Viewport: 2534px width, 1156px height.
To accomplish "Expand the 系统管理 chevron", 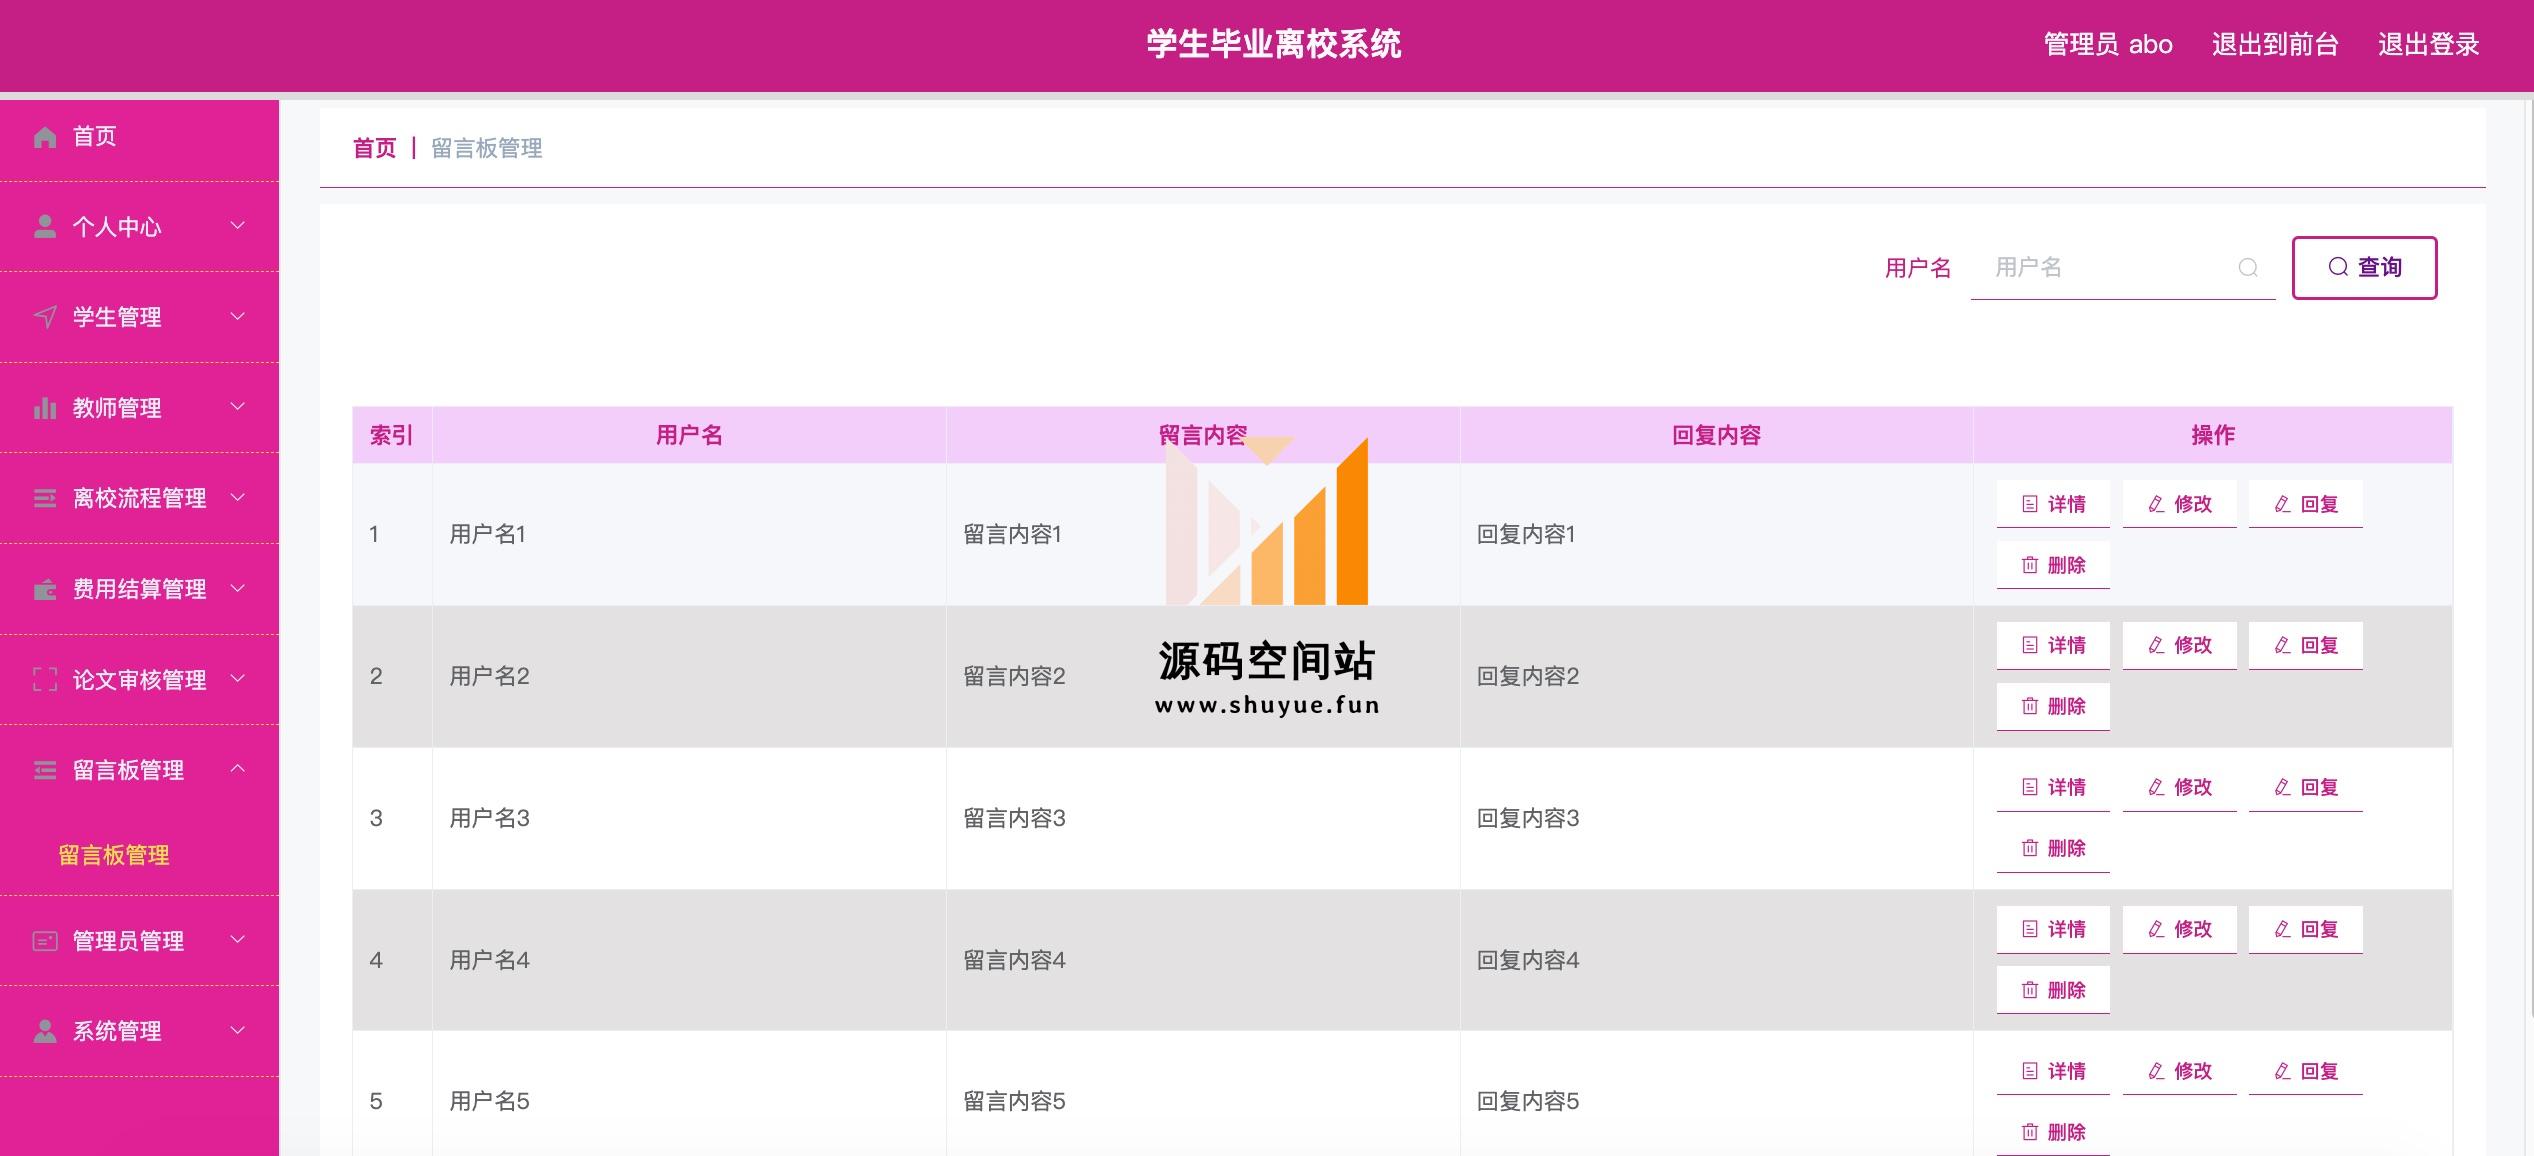I will 238,1030.
